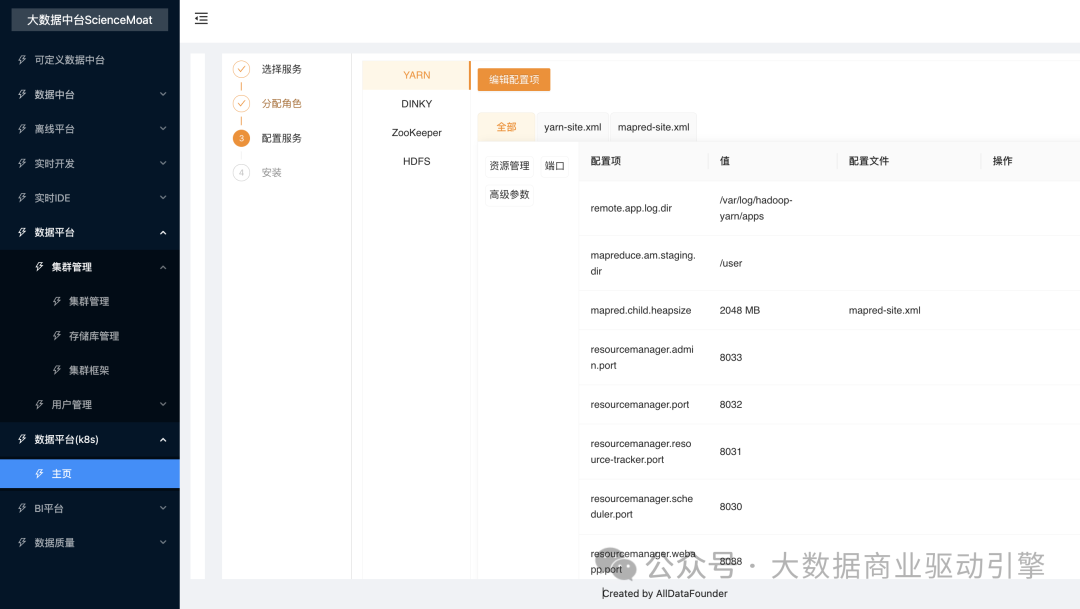The height and width of the screenshot is (609, 1080).
Task: Click step 3 配置服务 circle
Action: click(241, 138)
